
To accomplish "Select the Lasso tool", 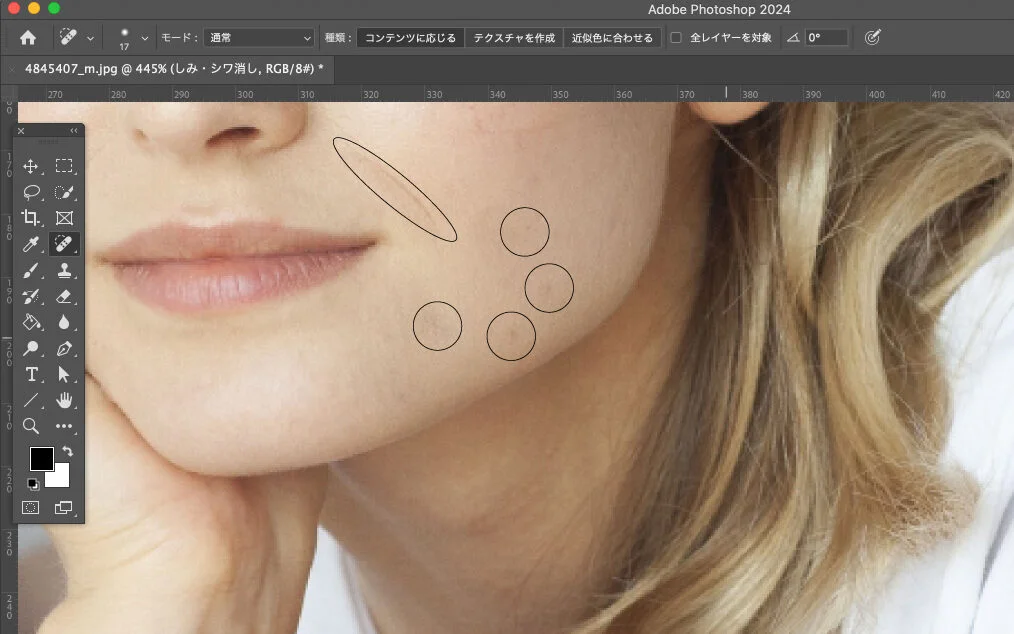I will click(x=31, y=192).
